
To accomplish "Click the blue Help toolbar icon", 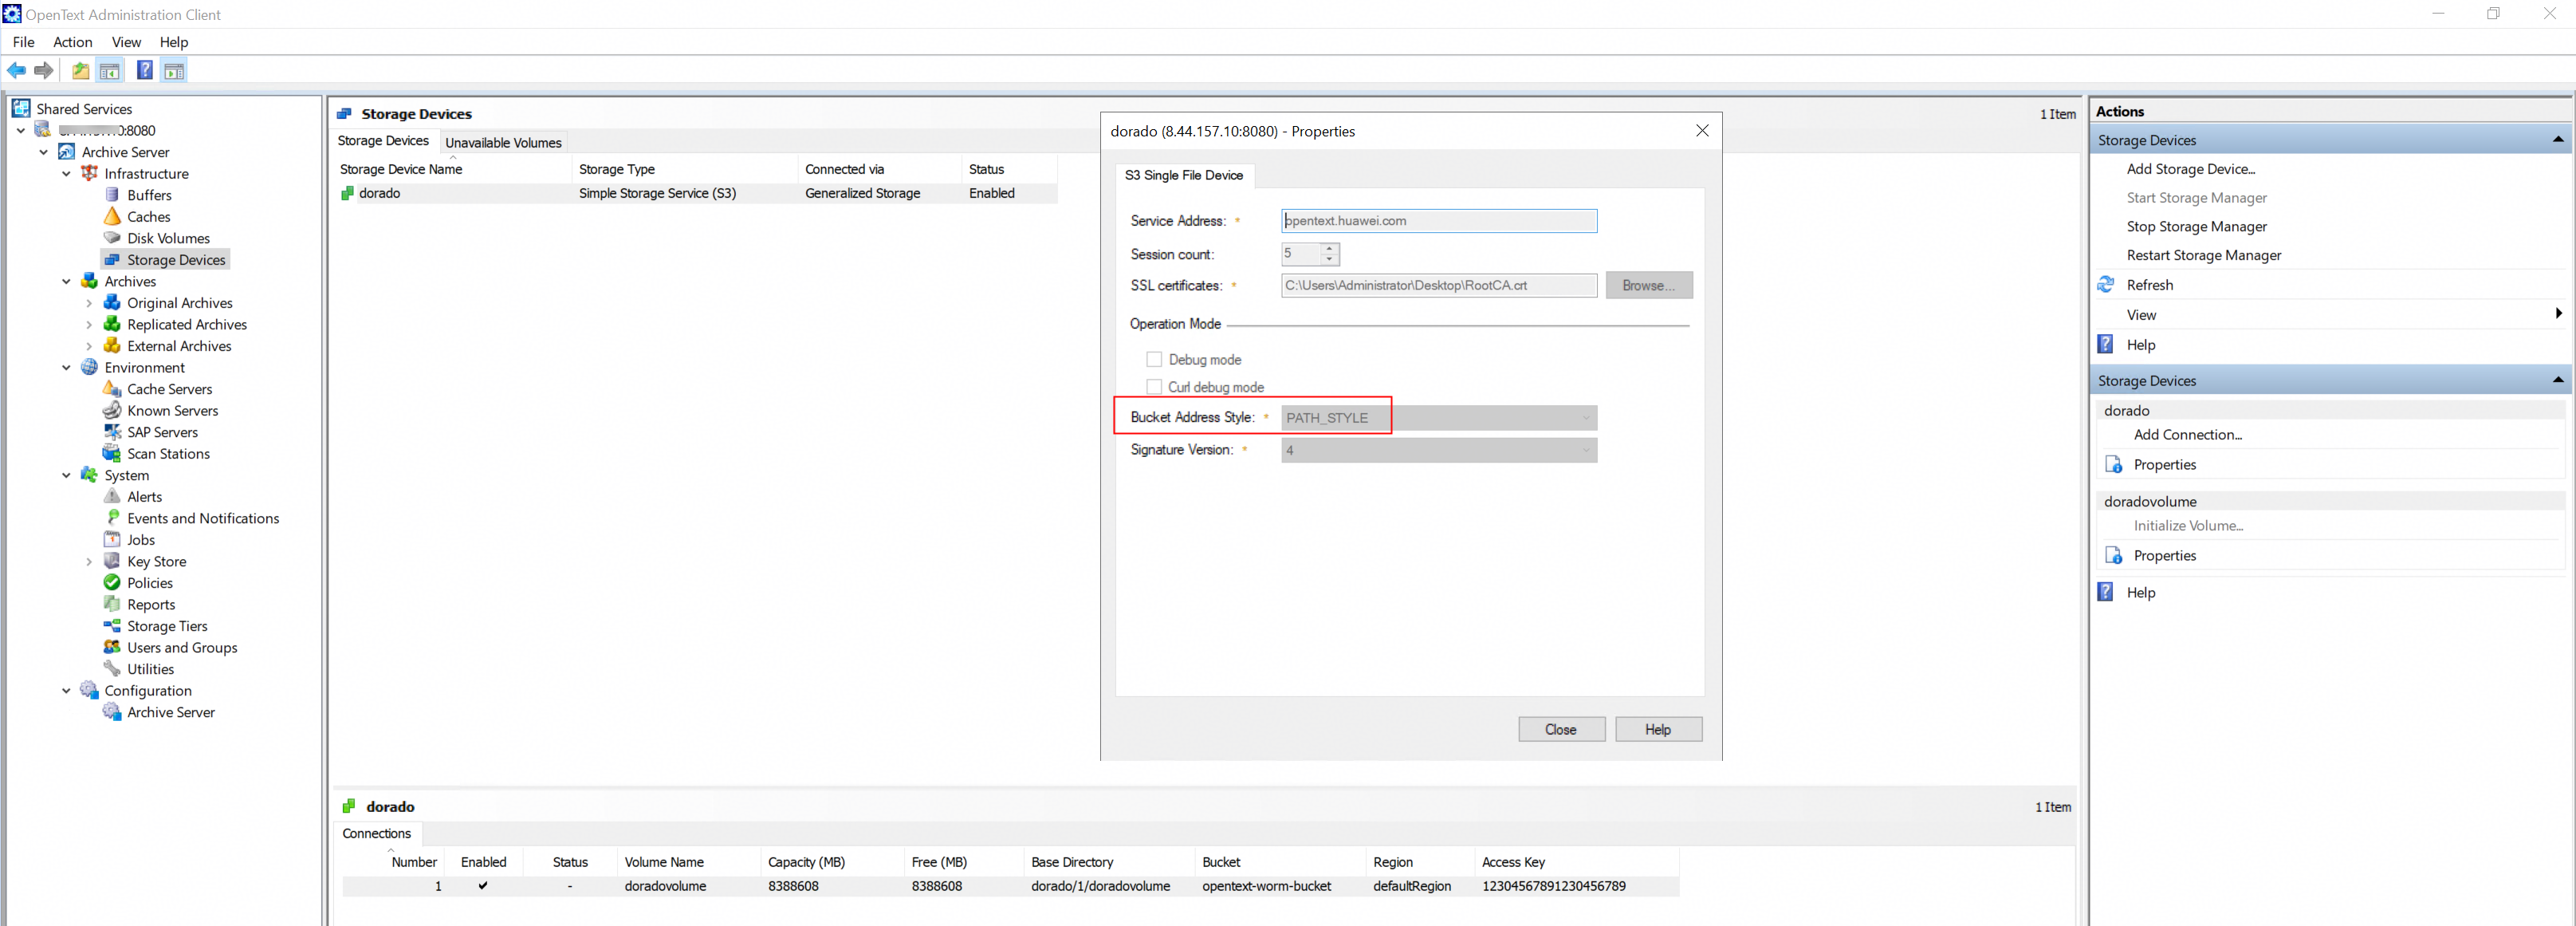I will (x=145, y=70).
